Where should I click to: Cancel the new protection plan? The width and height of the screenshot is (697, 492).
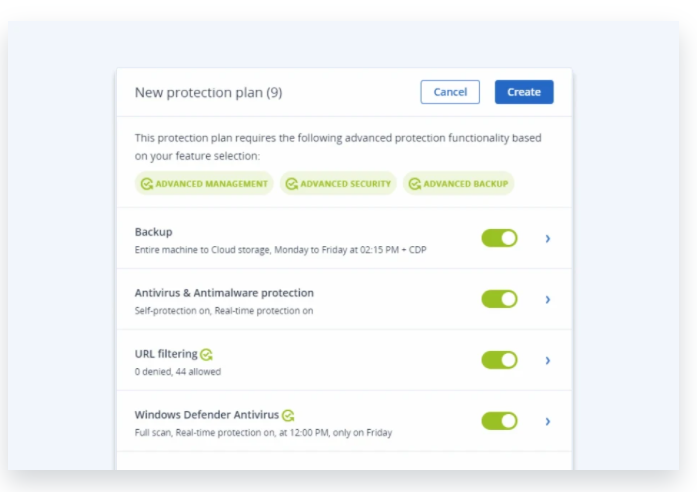click(450, 92)
